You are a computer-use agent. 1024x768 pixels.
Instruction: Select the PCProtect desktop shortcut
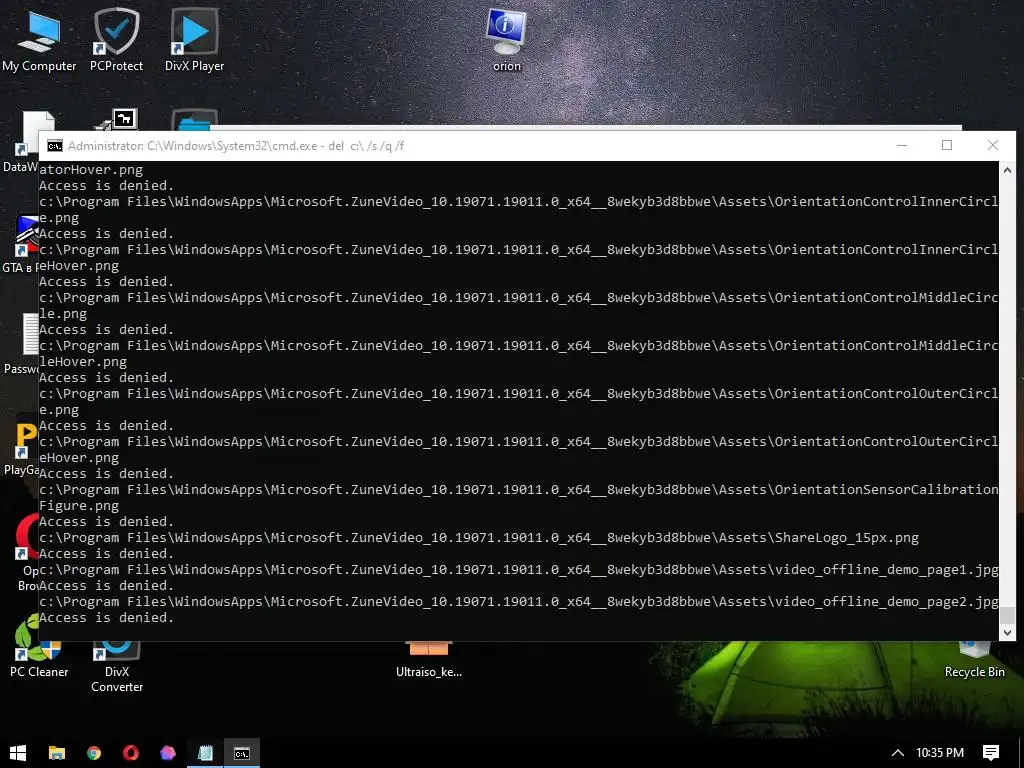116,40
